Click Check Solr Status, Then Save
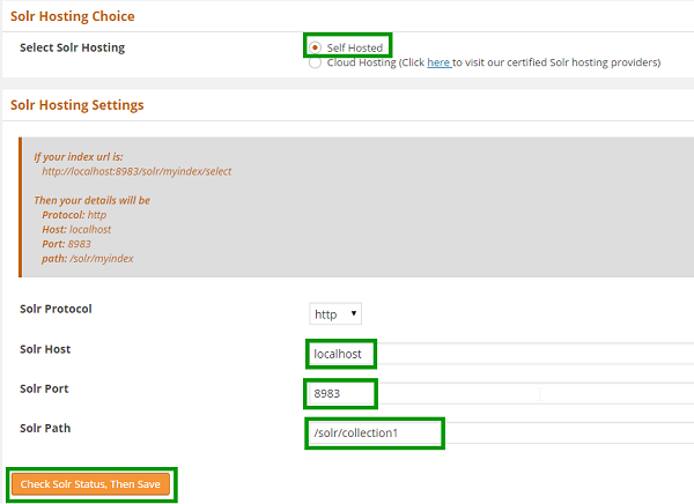The height and width of the screenshot is (504, 694). 91,484
